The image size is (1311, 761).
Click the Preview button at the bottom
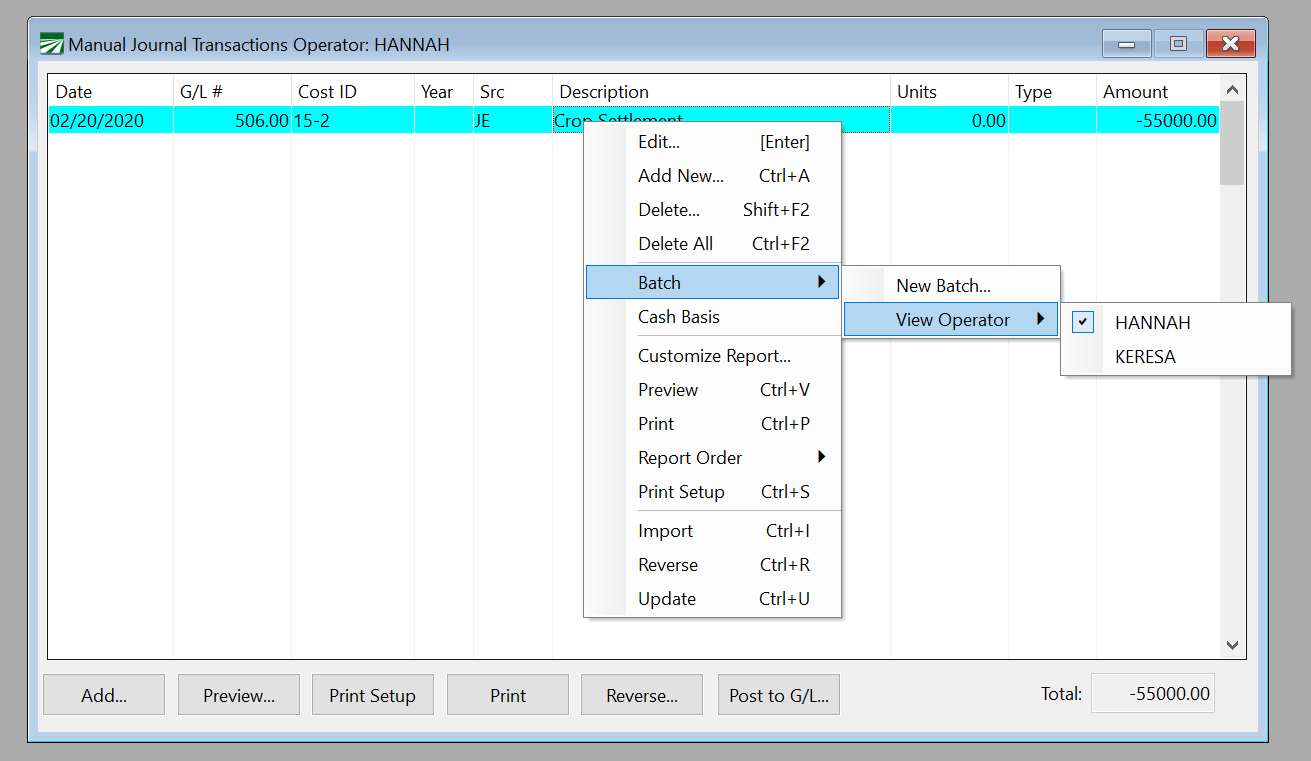coord(238,694)
